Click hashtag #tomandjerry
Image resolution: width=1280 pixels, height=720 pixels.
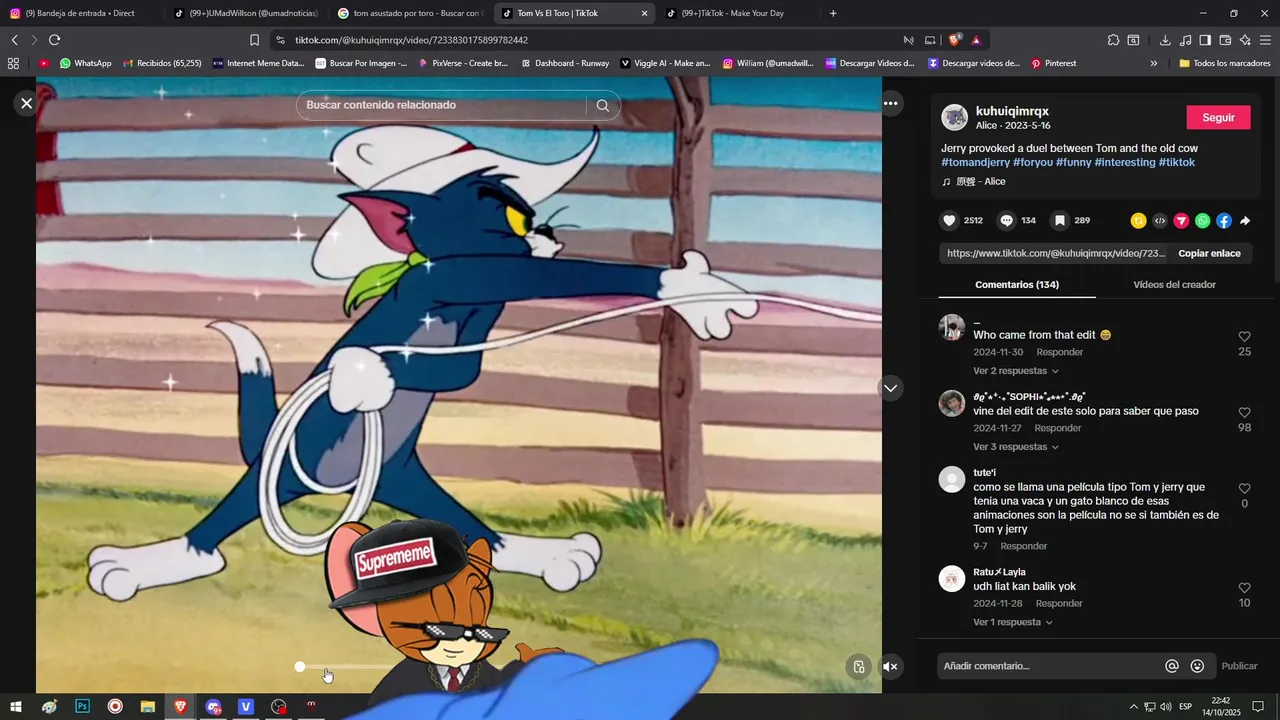point(975,162)
